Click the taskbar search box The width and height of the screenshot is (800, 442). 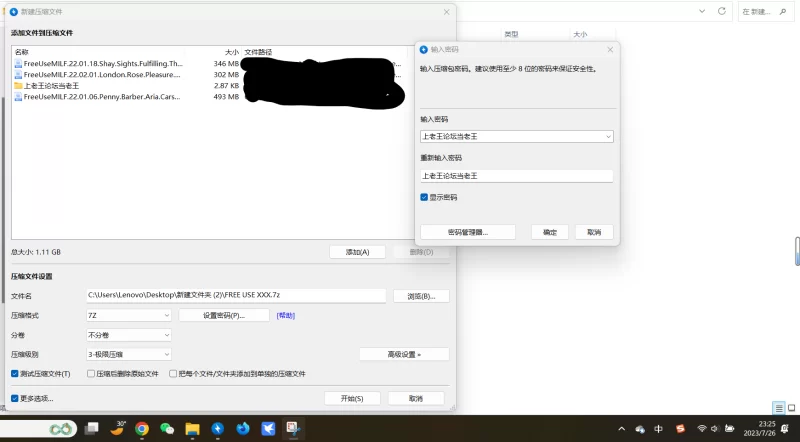click(x=37, y=429)
